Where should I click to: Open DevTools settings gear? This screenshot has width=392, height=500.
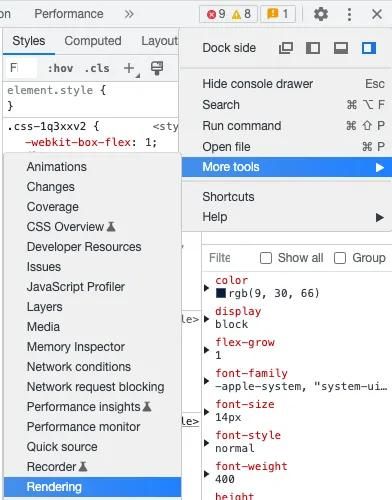coord(321,14)
